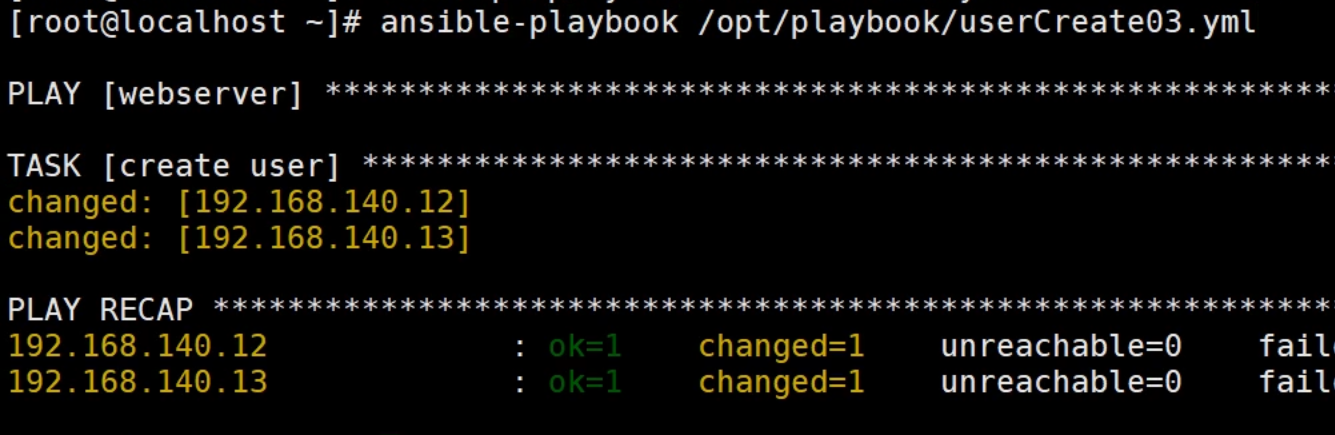Click "changed=1" in the 192.168.140.13 row
This screenshot has width=1335, height=435.
coord(781,382)
